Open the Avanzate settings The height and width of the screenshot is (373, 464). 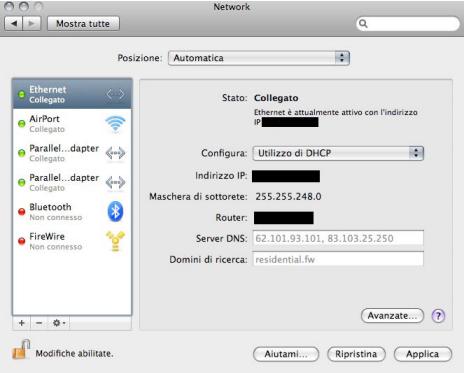click(392, 316)
